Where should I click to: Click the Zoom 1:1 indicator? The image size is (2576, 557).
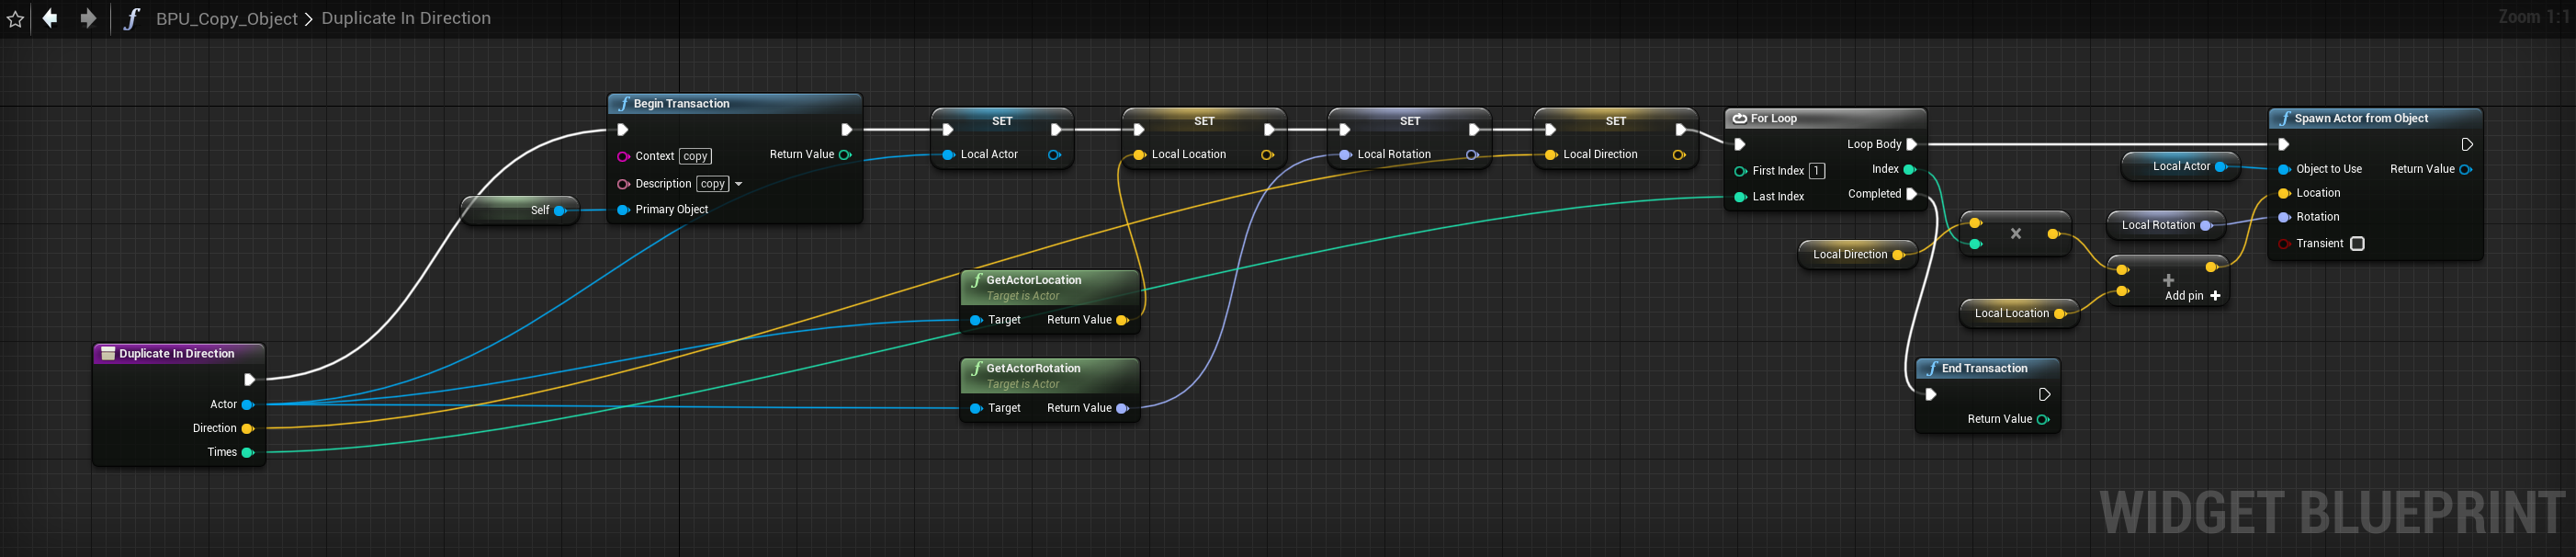coord(2531,16)
